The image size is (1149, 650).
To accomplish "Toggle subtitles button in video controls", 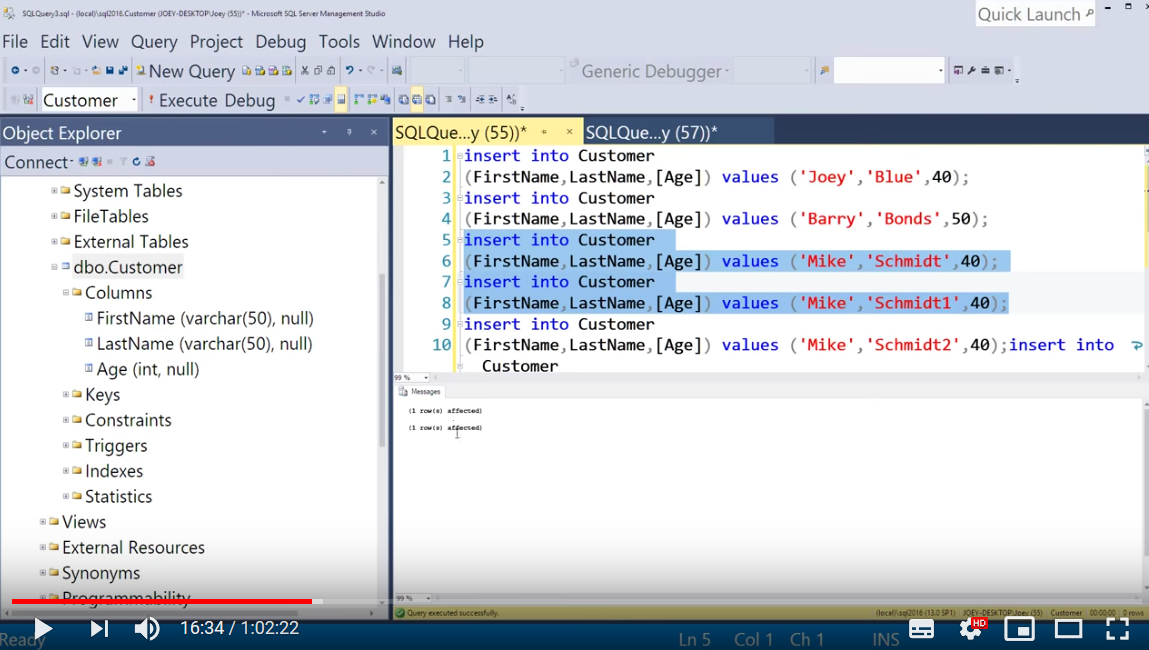I will pyautogui.click(x=921, y=629).
